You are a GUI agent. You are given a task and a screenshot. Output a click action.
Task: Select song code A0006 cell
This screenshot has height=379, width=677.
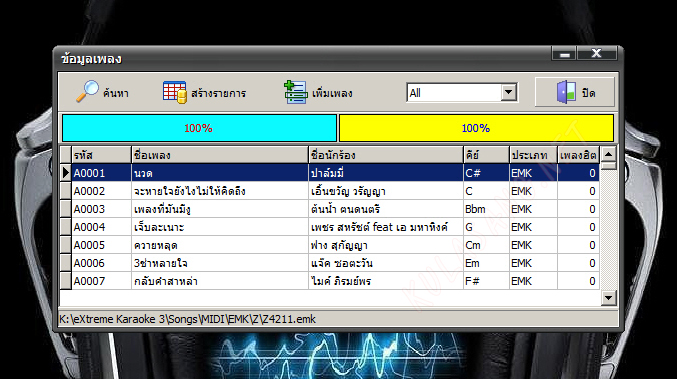point(101,263)
